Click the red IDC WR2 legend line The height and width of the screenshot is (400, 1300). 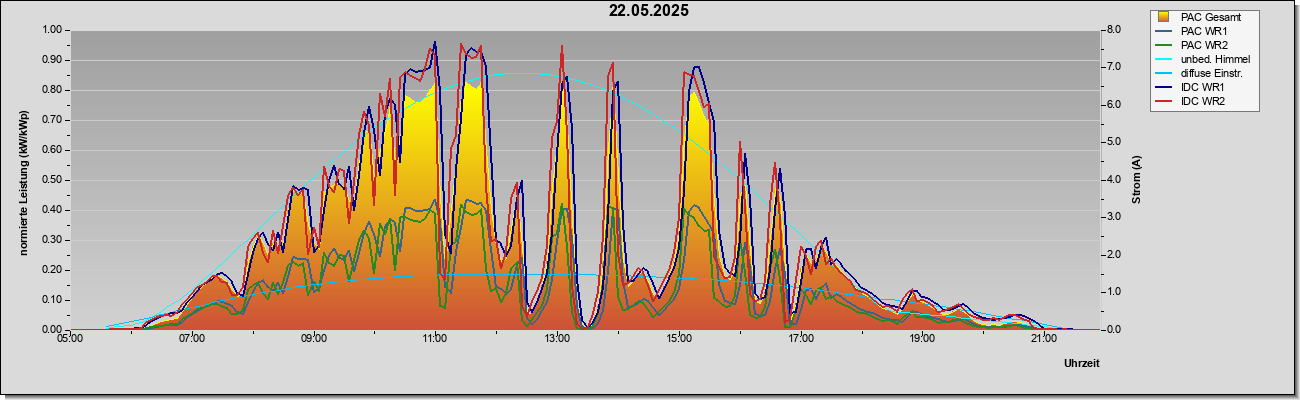(x=1165, y=101)
